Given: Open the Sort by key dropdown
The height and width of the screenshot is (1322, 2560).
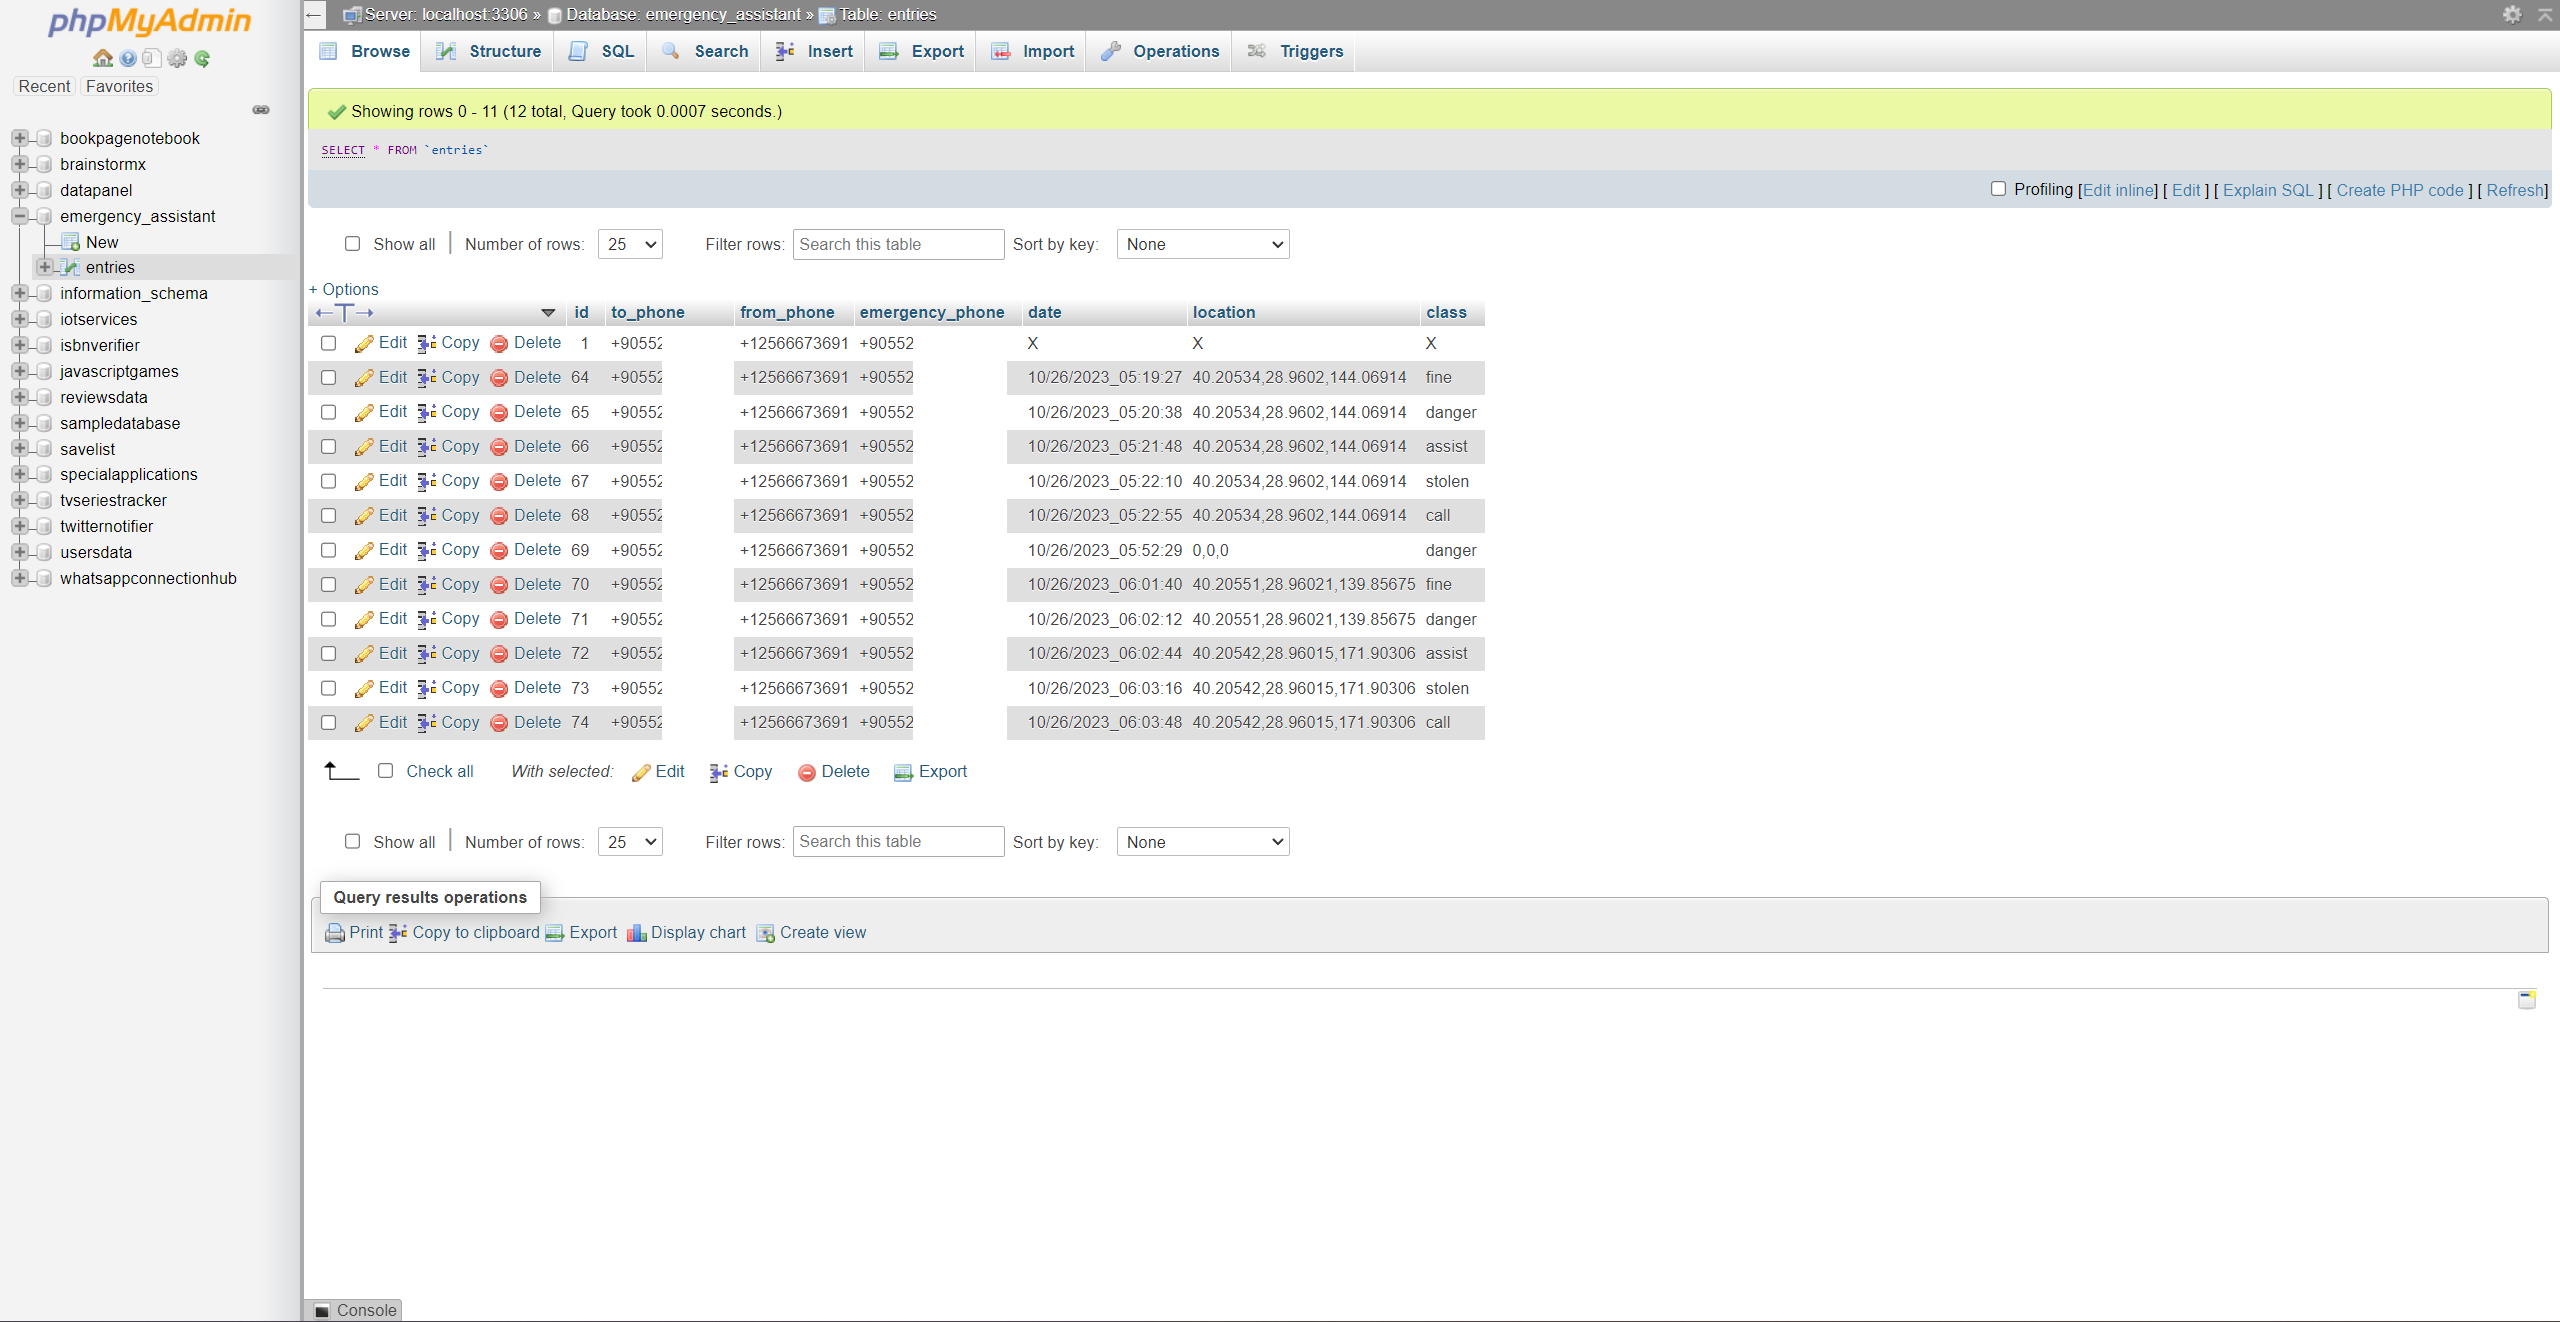Looking at the screenshot, I should [x=1202, y=244].
